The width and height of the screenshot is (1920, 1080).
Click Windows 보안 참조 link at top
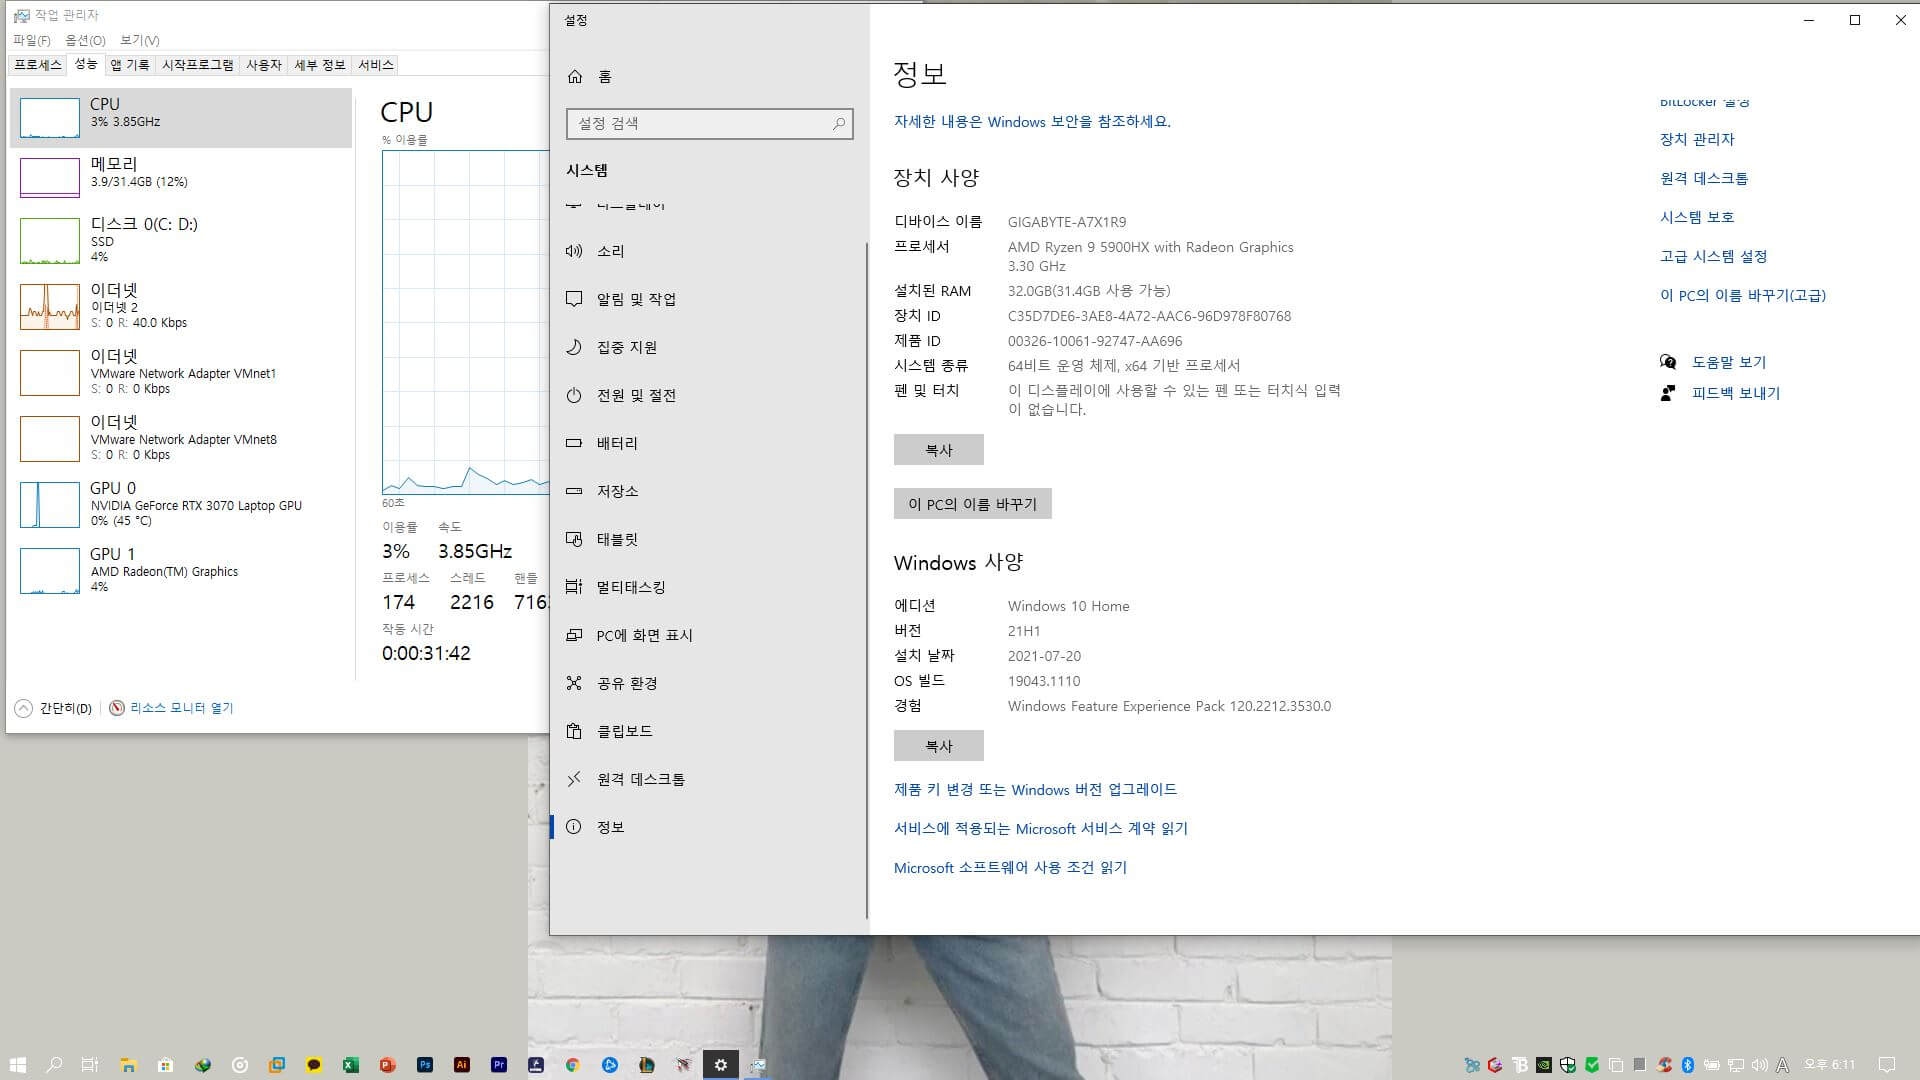point(1032,121)
